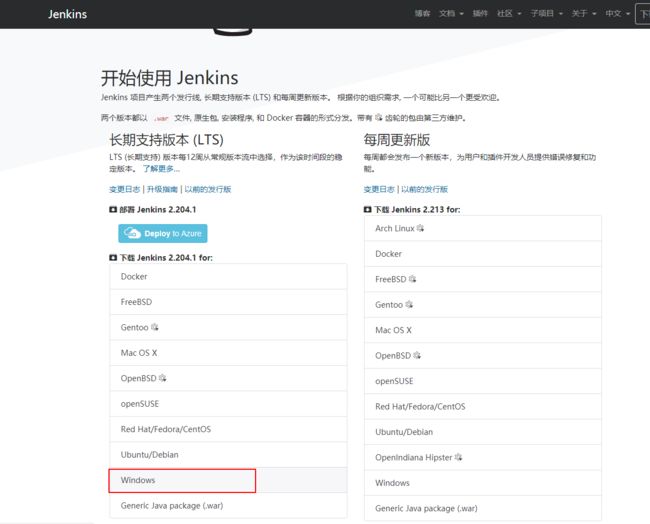Open the 了解更多 link in the LTS section
Viewport: 650px width, 524px height.
[x=161, y=169]
